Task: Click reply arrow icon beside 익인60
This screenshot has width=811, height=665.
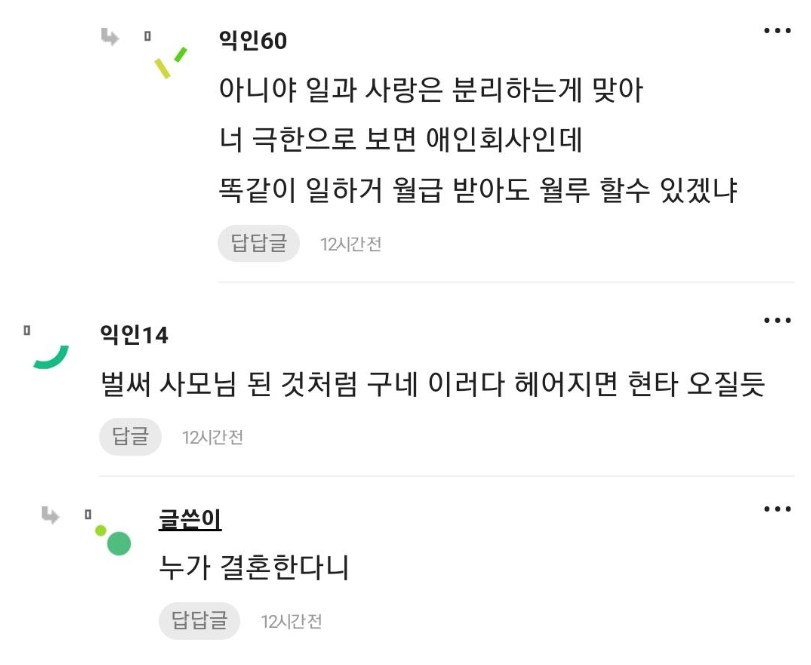Action: pos(110,37)
